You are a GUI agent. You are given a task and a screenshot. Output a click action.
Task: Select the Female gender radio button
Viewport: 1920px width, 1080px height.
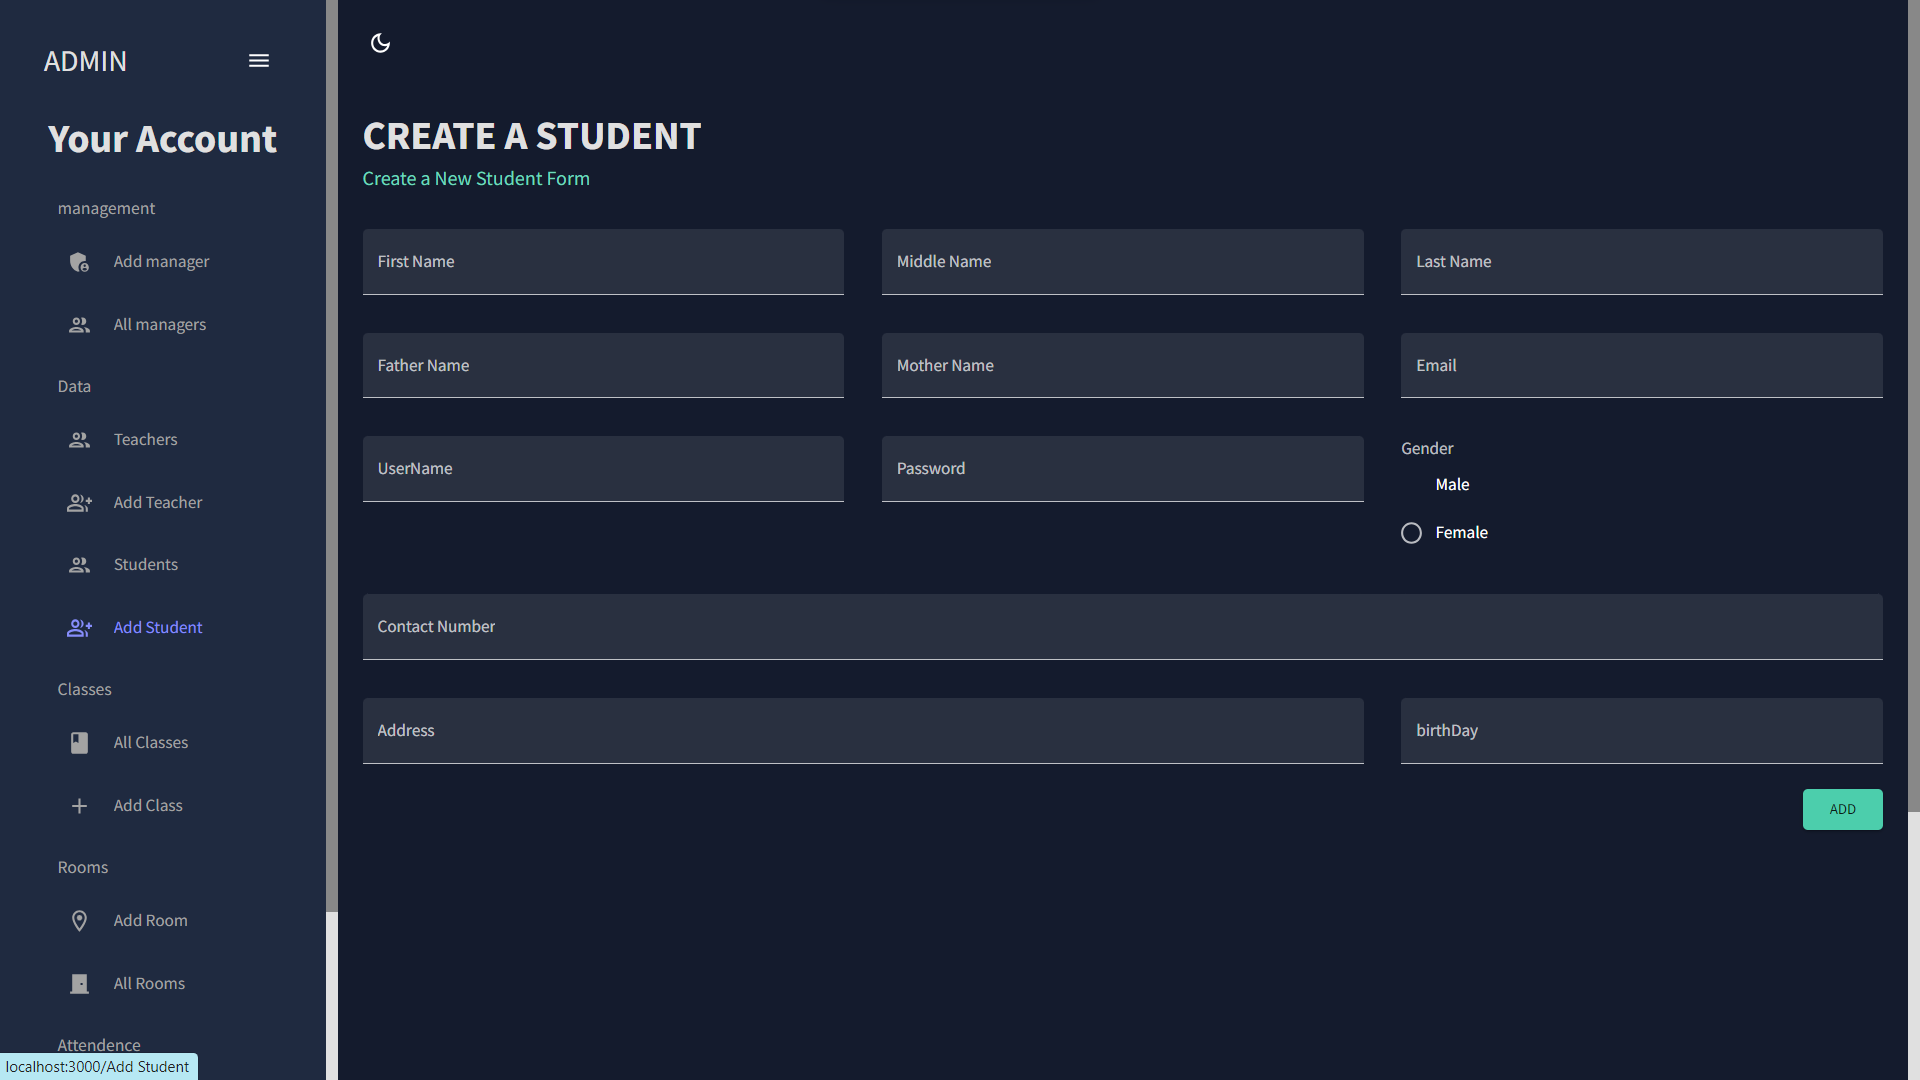(x=1411, y=533)
